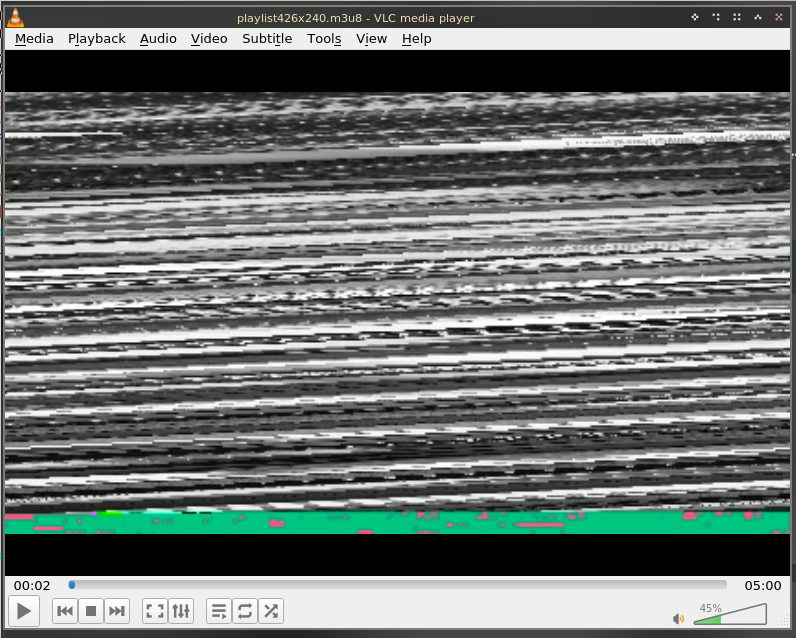Toggle remaining time on 05:00 label
The image size is (796, 638).
coord(763,586)
